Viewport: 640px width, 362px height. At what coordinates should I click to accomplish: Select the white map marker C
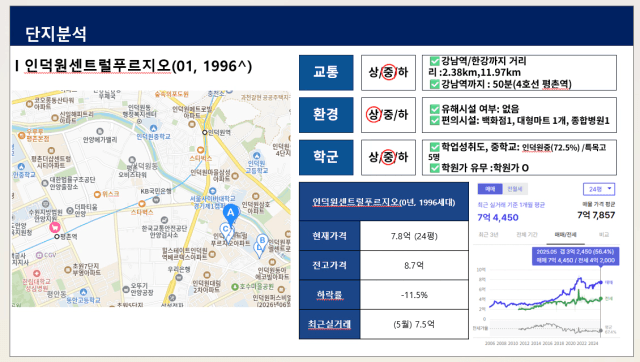225,230
